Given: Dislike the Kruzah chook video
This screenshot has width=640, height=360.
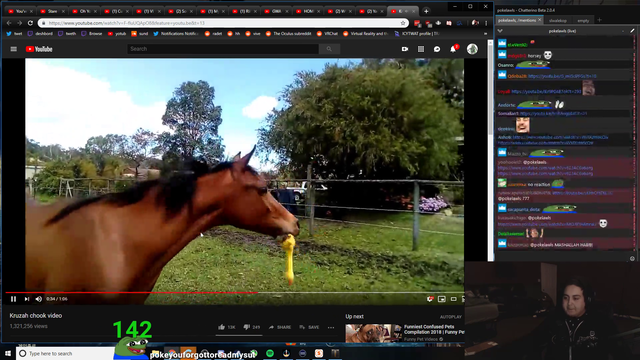Looking at the screenshot, I should point(251,327).
